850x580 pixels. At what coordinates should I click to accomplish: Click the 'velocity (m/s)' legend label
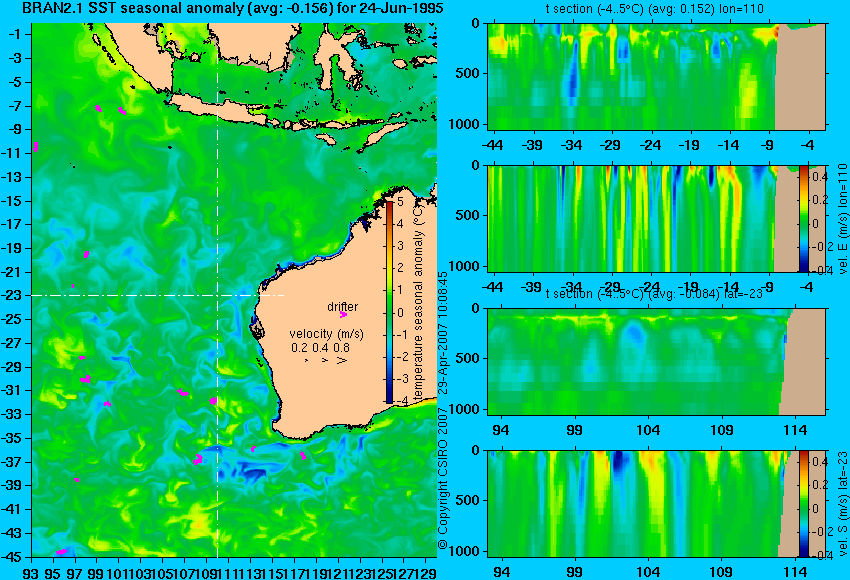[326, 333]
